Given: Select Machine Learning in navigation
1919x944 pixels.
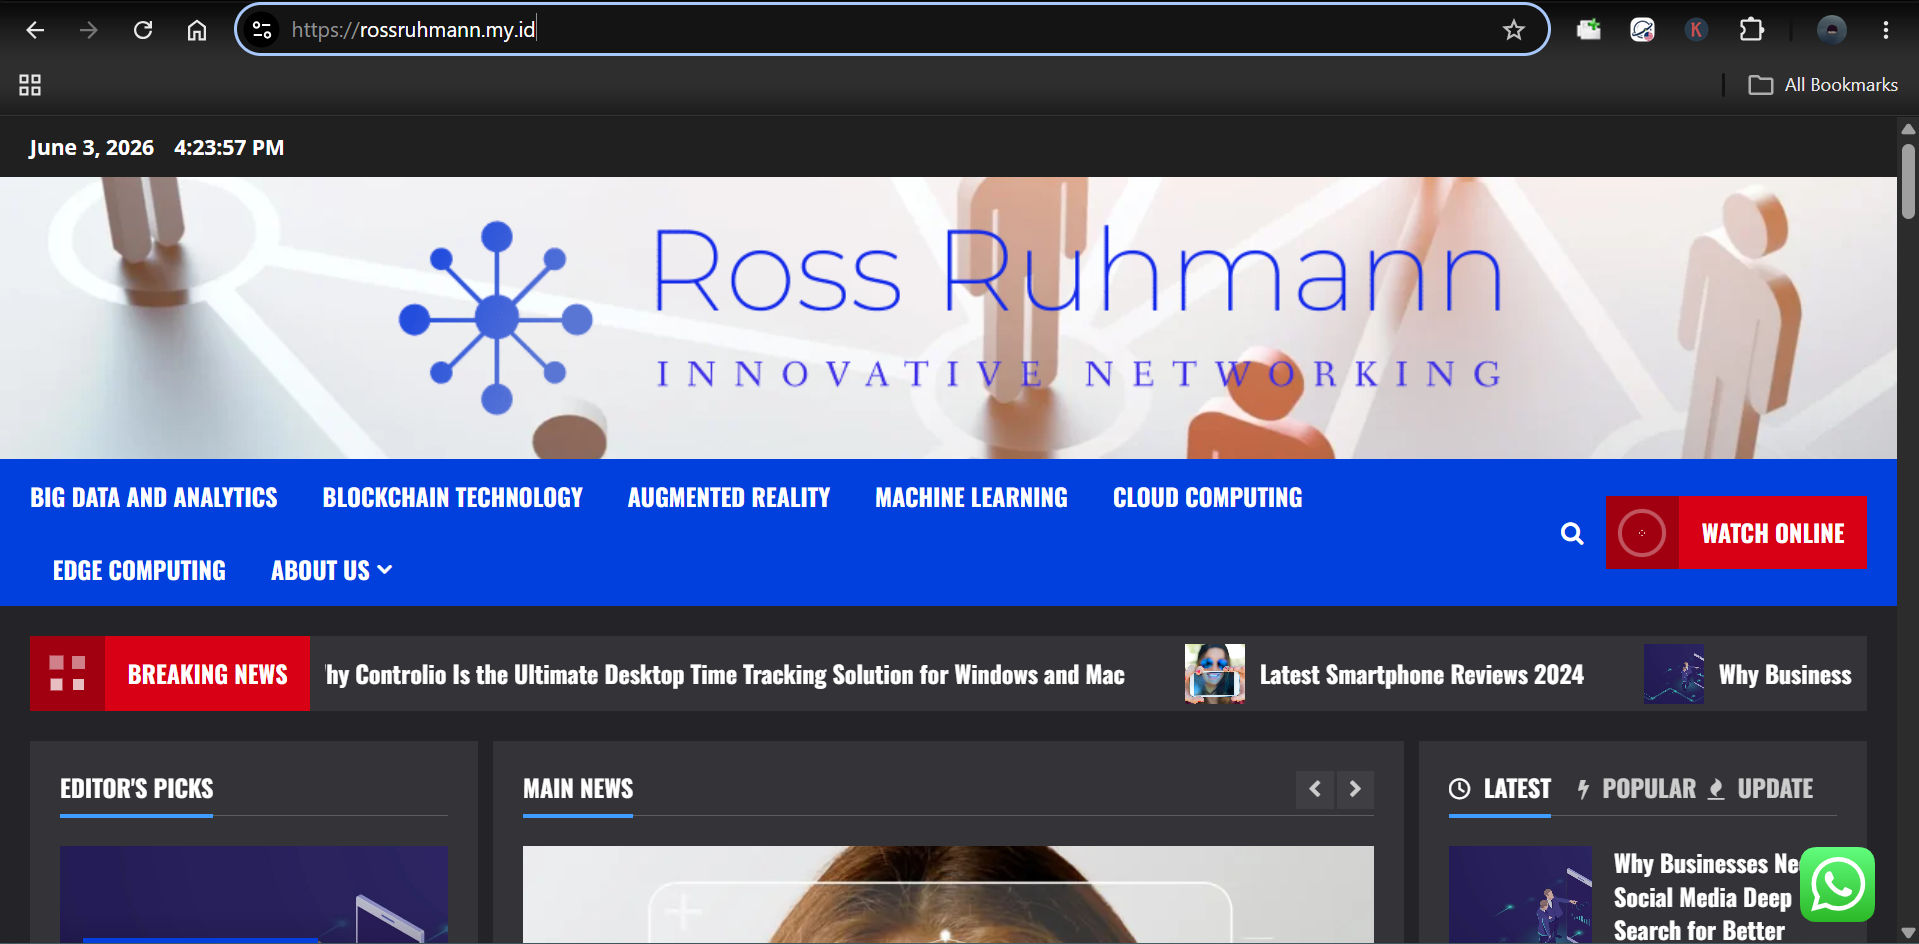Looking at the screenshot, I should pos(971,497).
